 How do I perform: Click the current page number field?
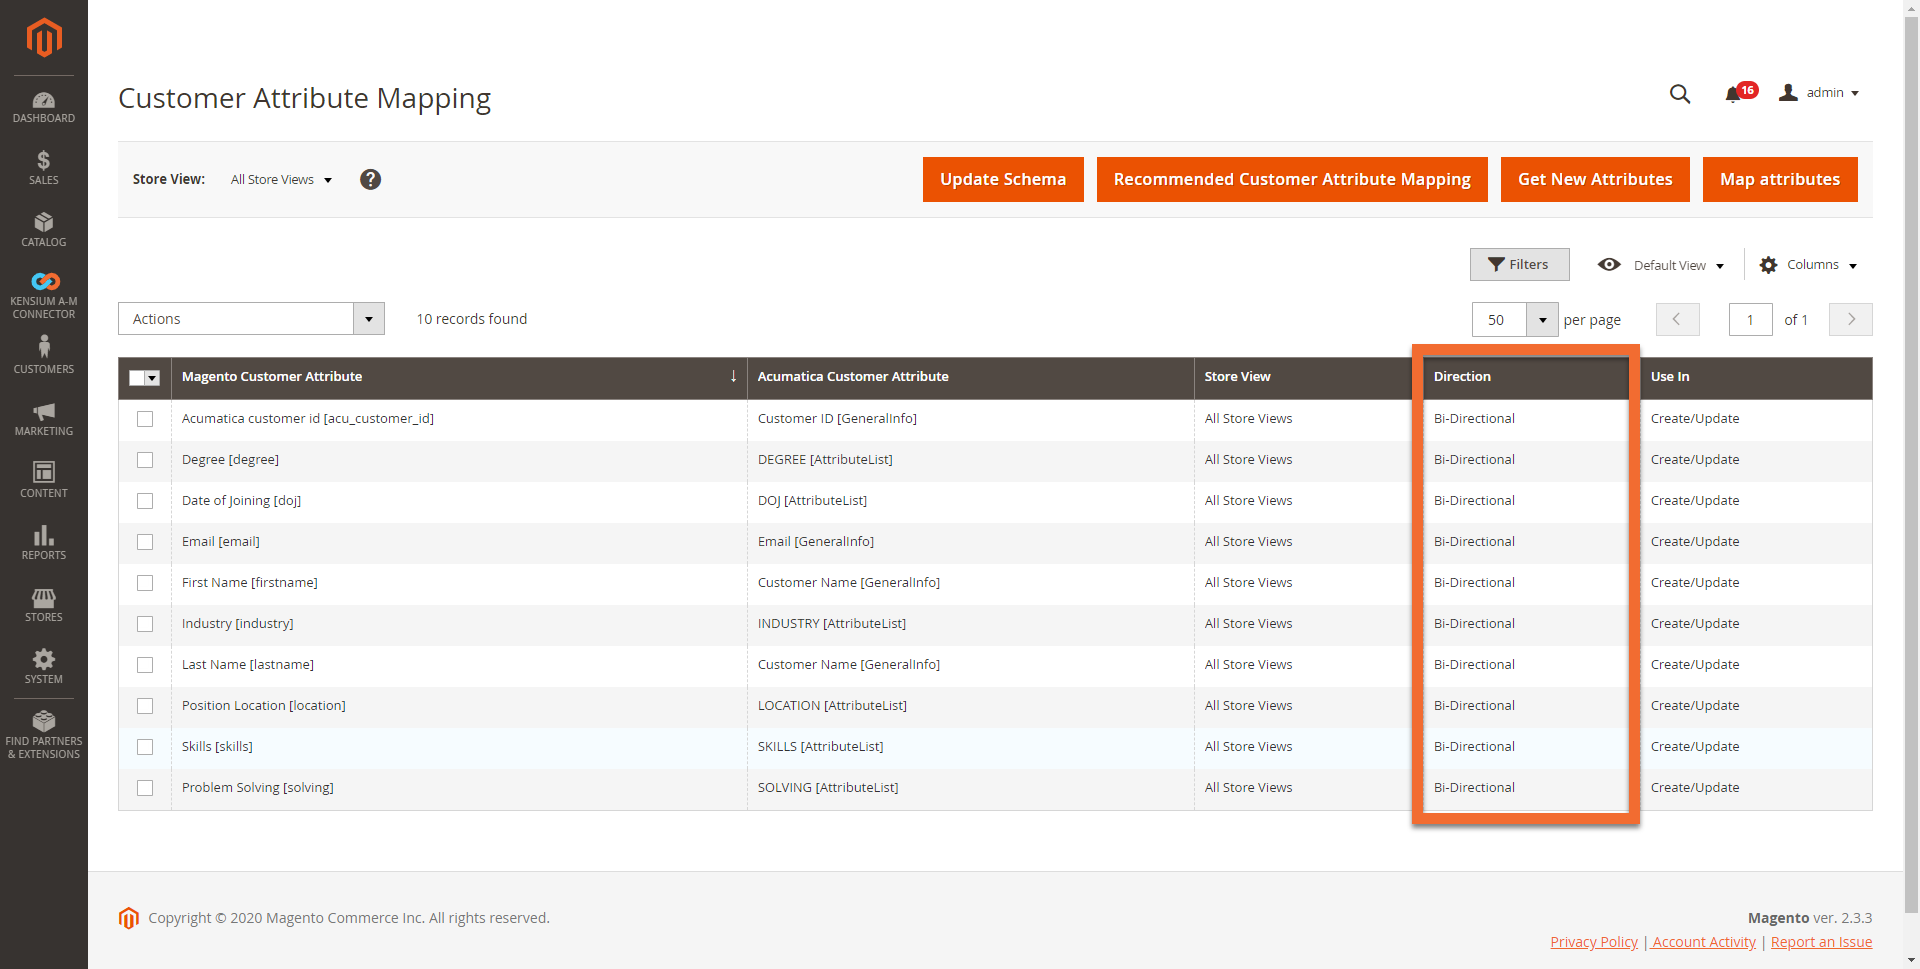(1750, 320)
